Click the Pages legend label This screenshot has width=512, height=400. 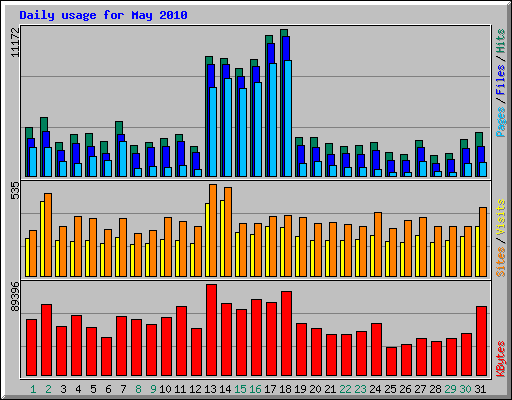[501, 122]
